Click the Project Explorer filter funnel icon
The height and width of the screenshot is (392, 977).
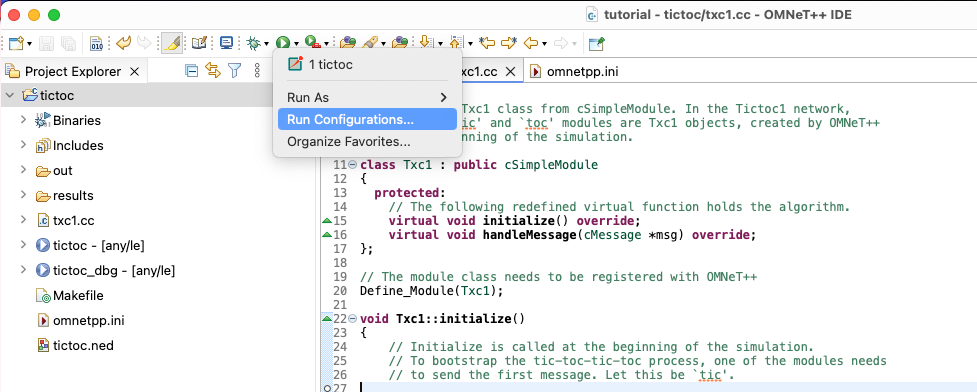(x=234, y=71)
